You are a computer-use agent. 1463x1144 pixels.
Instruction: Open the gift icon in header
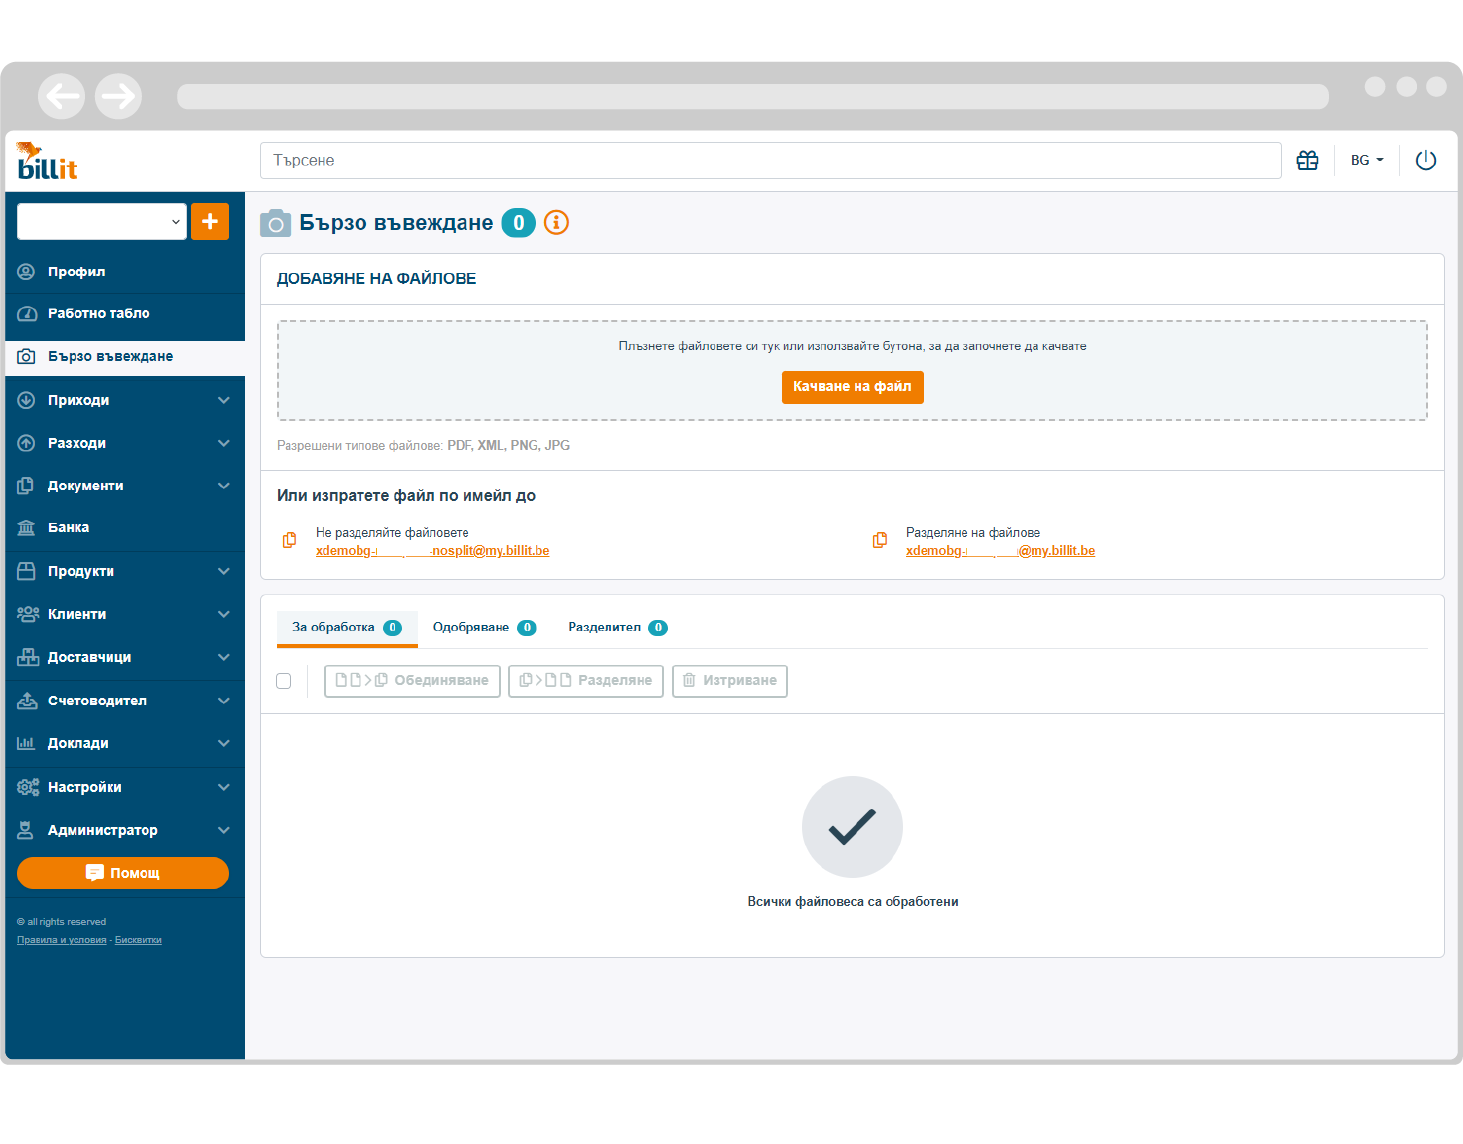pos(1307,160)
